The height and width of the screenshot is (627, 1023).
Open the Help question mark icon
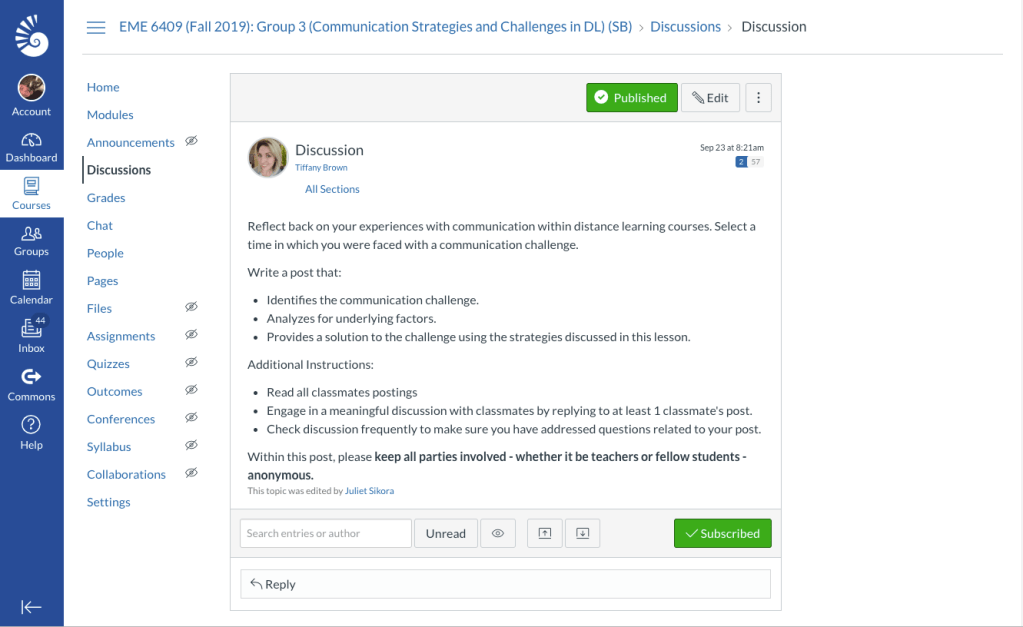click(x=31, y=431)
